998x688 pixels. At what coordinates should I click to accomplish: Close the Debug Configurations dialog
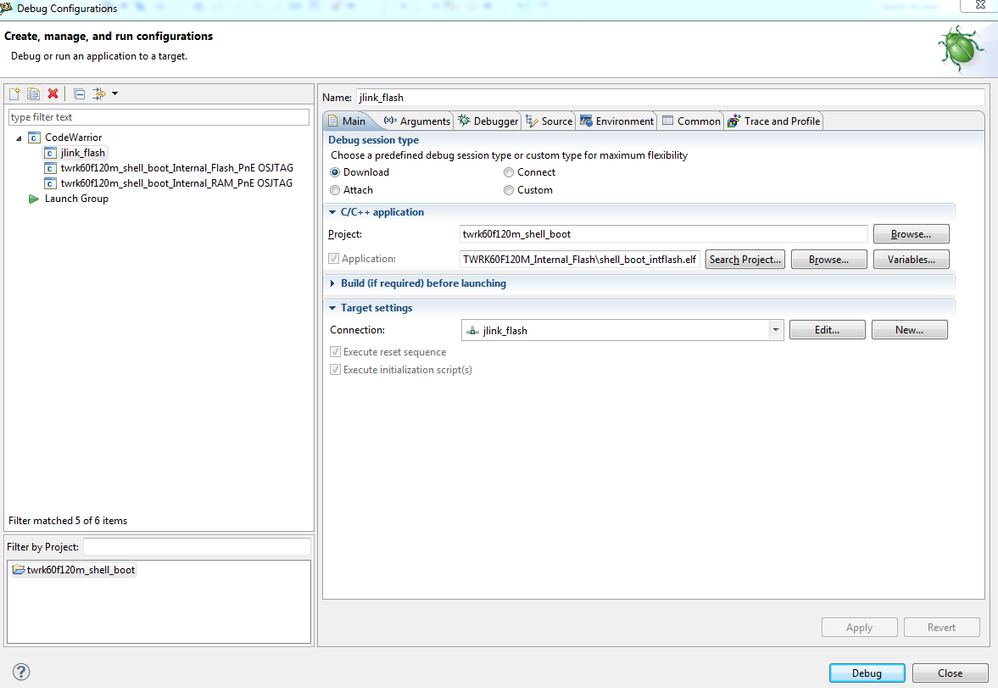[x=950, y=673]
